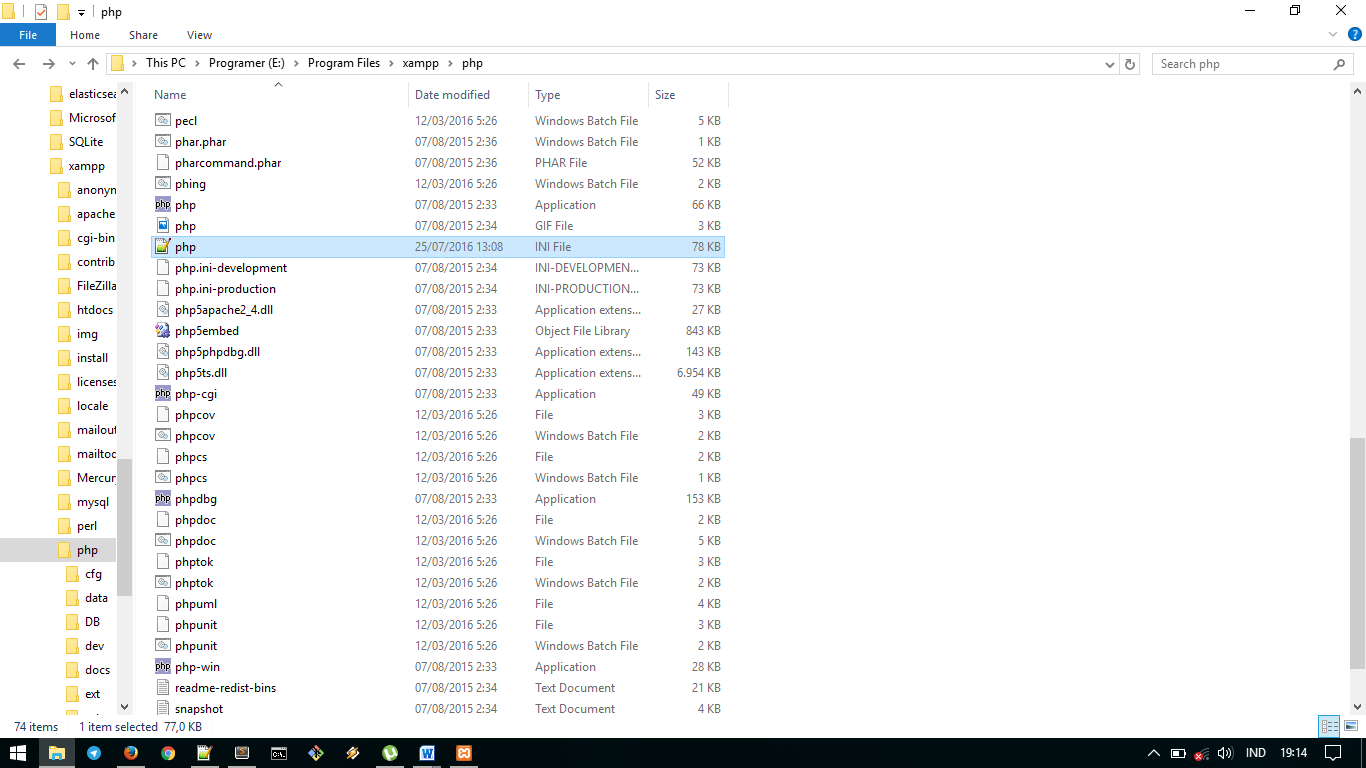The height and width of the screenshot is (768, 1366).
Task: Open Customize Quick Access Toolbar dropdown
Action: pos(81,13)
